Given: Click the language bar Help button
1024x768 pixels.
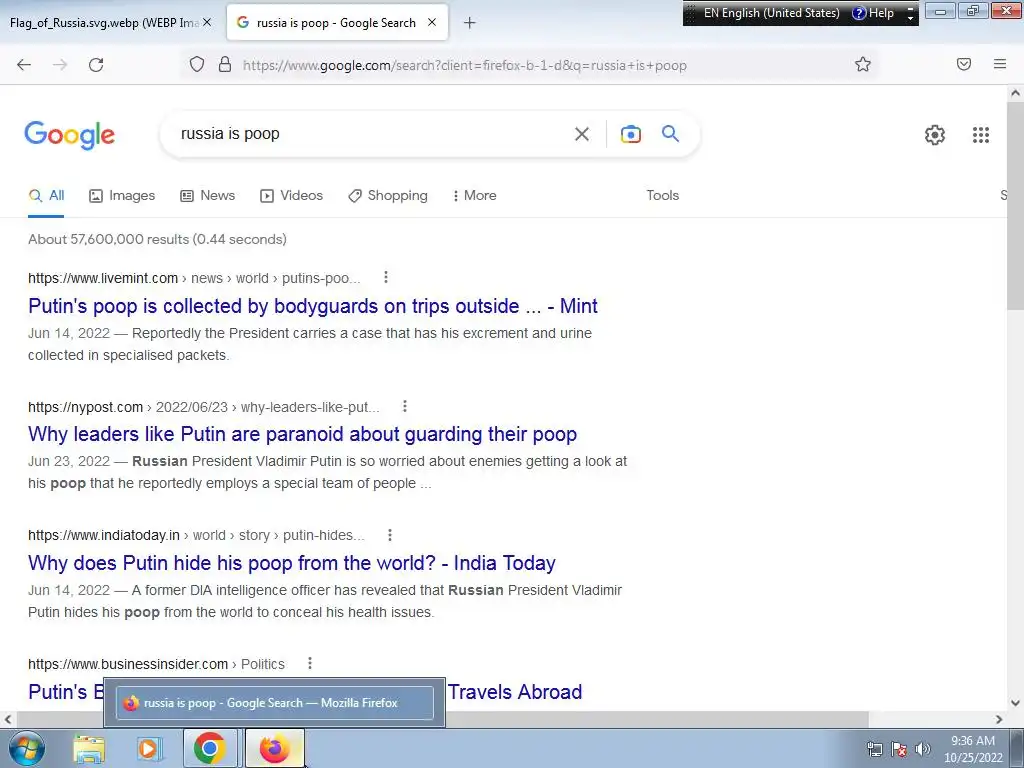Looking at the screenshot, I should (x=873, y=13).
